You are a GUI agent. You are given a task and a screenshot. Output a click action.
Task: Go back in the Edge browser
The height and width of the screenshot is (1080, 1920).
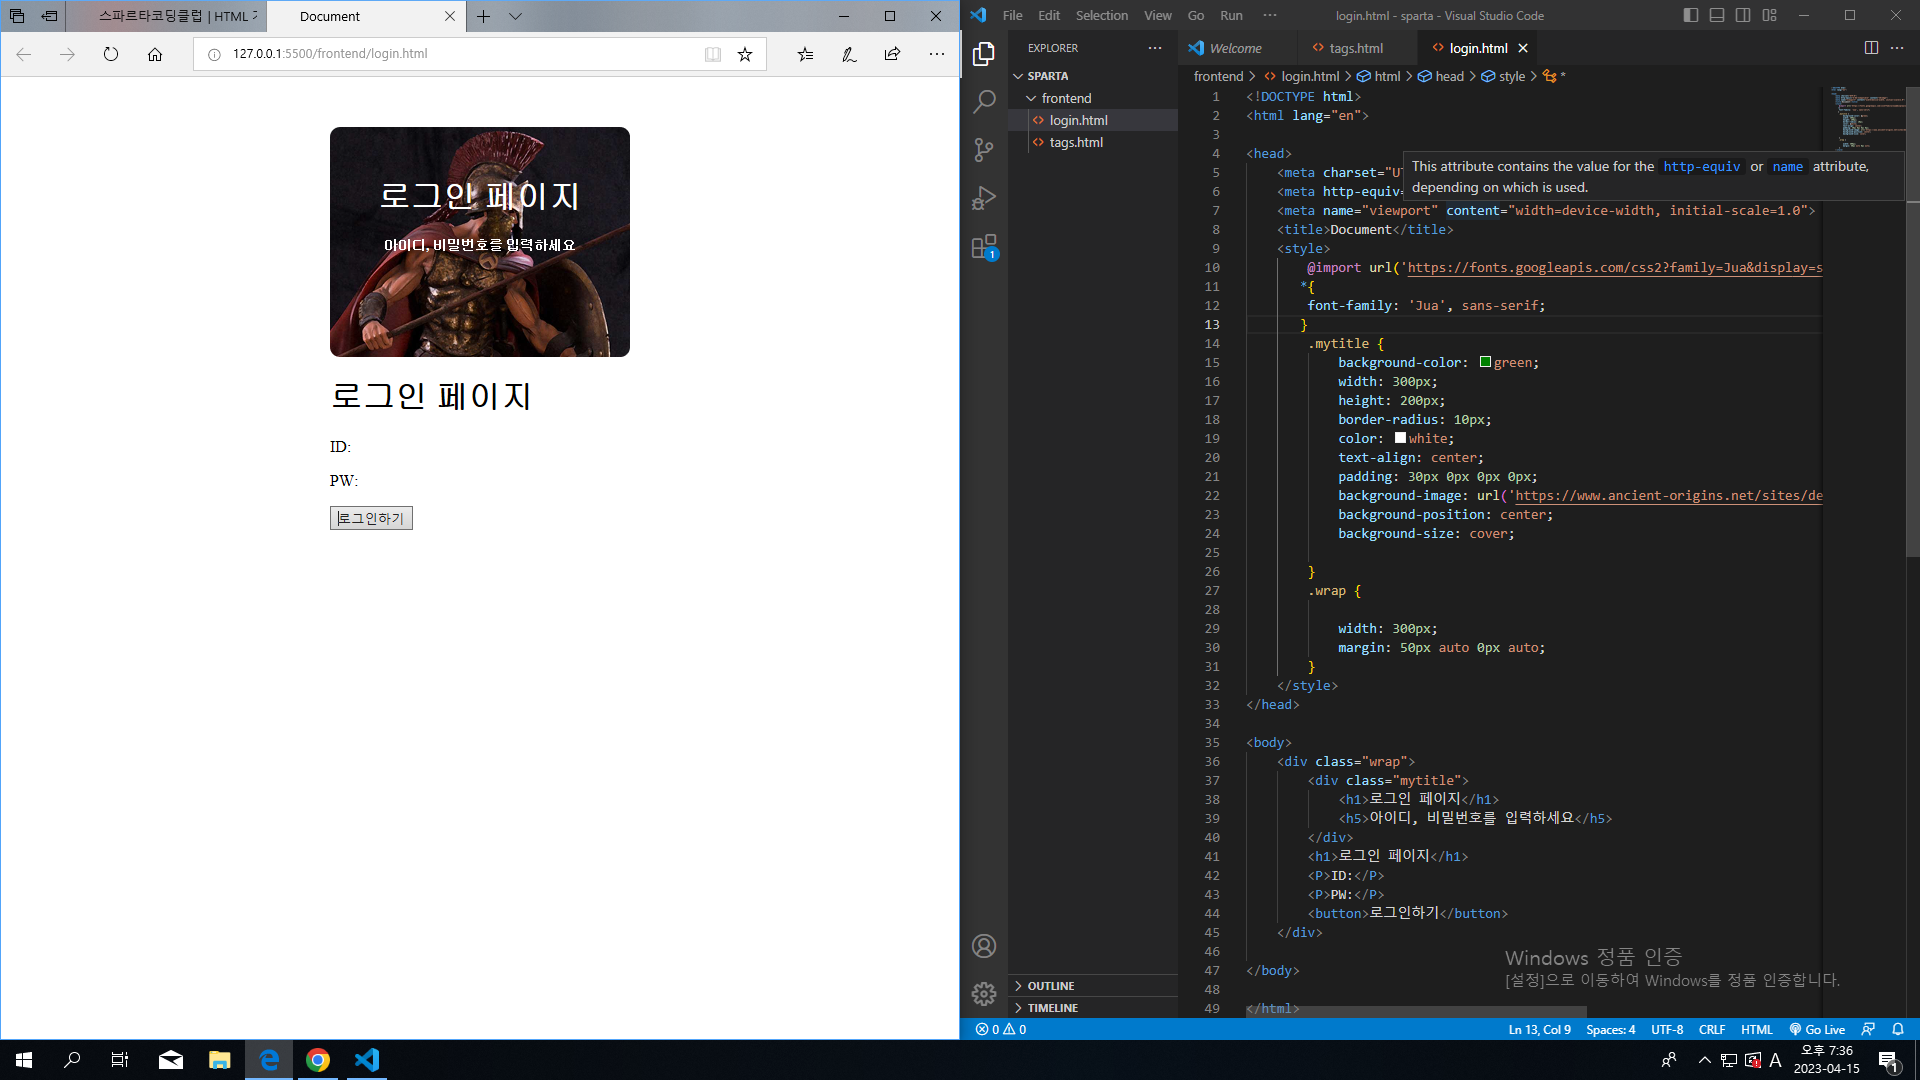[x=23, y=54]
